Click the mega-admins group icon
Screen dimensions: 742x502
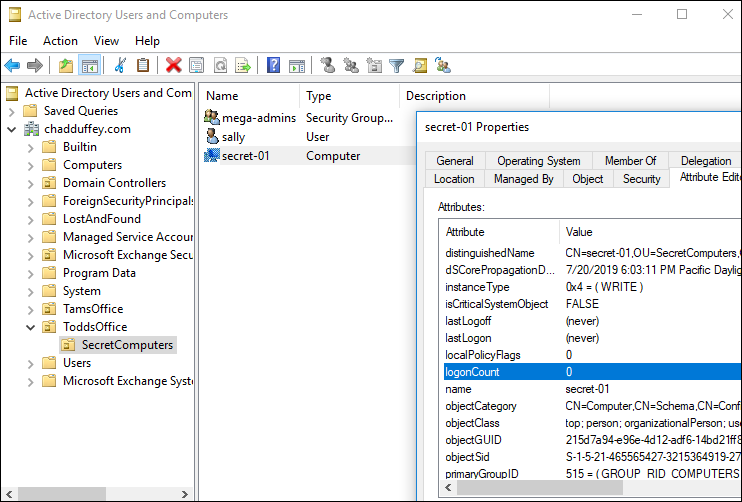[x=212, y=117]
